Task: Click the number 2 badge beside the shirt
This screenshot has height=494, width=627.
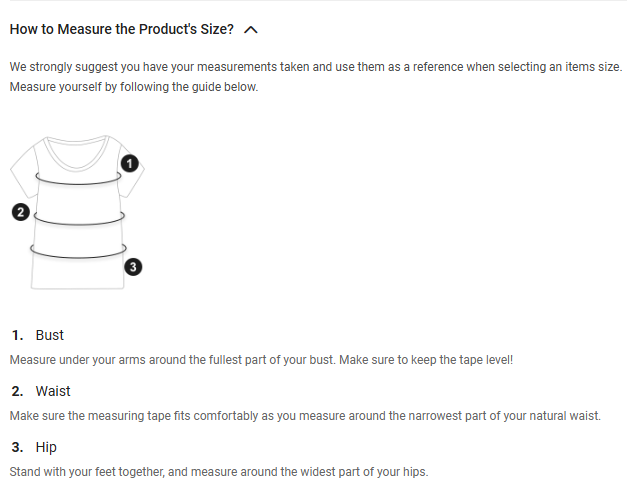Action: [x=19, y=211]
